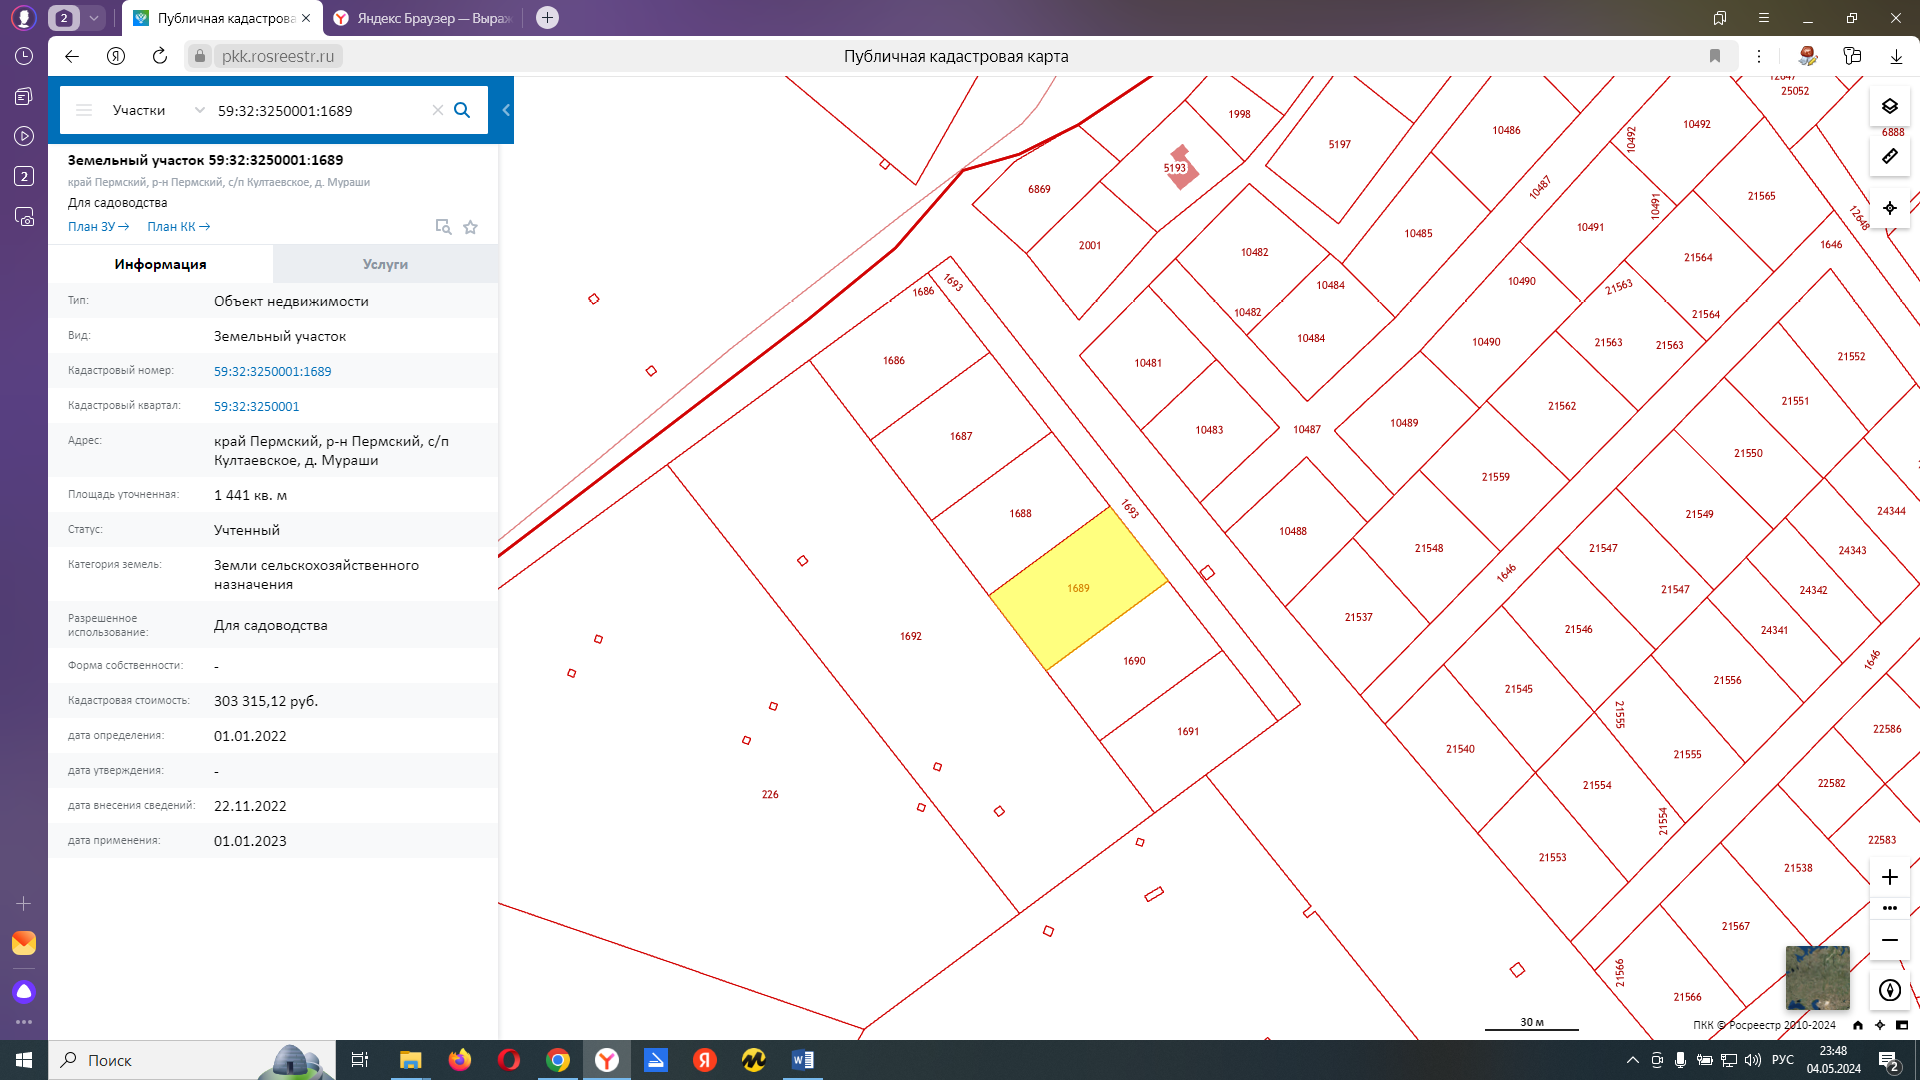Open the map layers button
Screen dimensions: 1920x1080
[x=1889, y=106]
